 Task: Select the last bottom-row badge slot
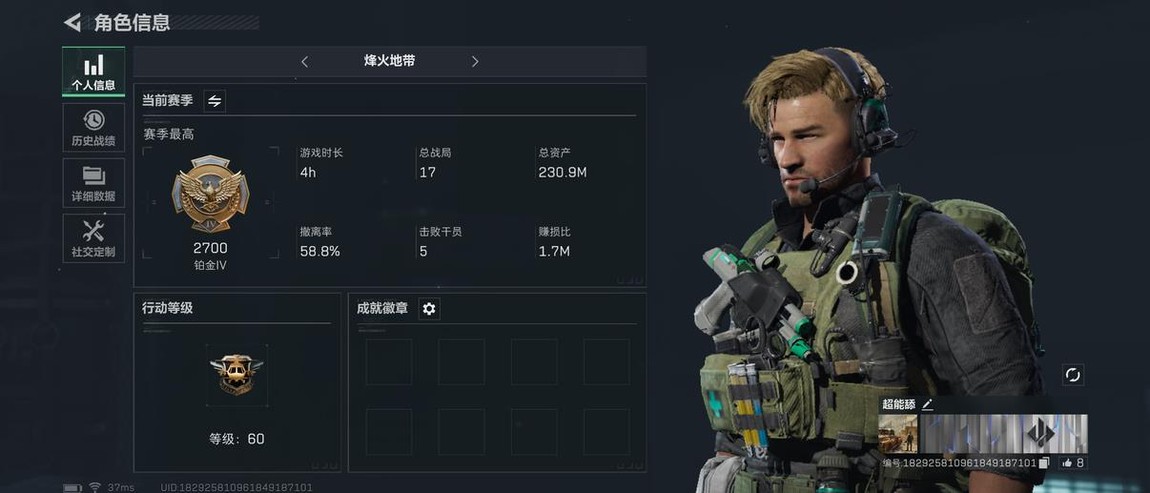point(607,432)
